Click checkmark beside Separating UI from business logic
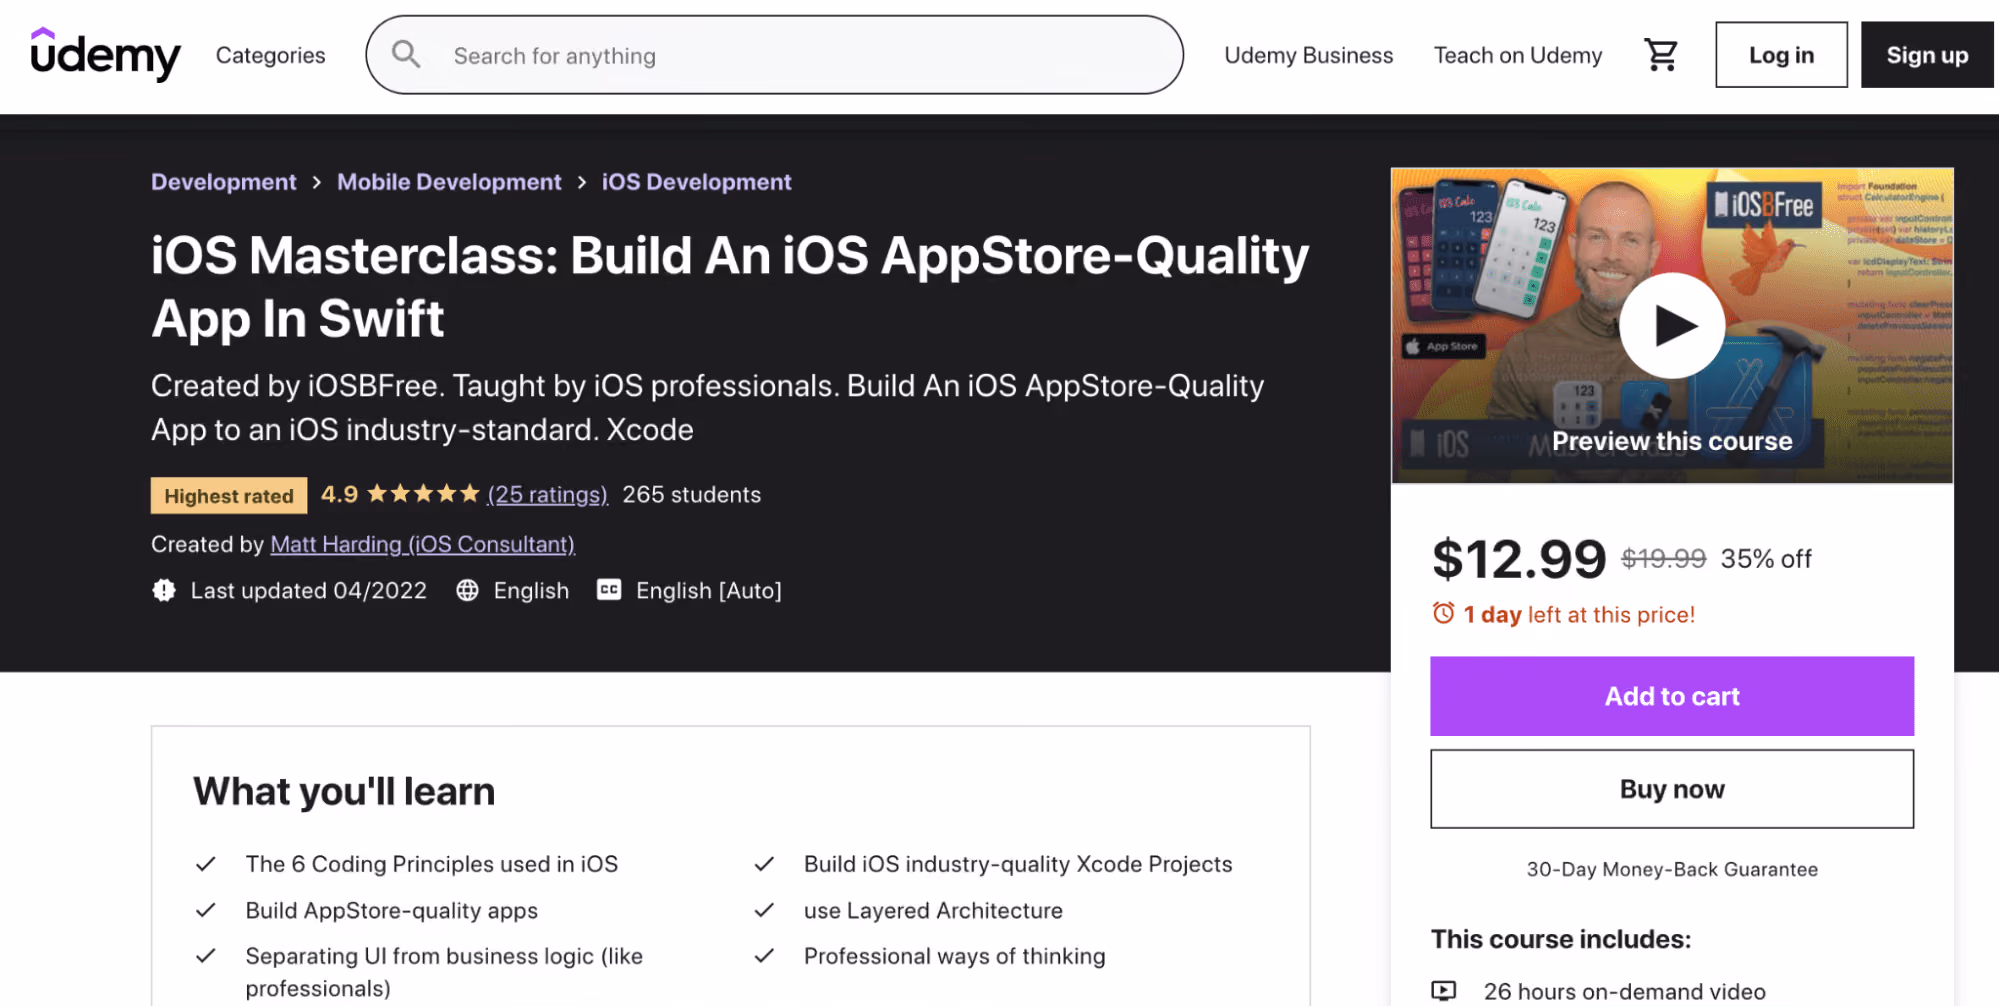Screen dimensions: 1999x1007 click(x=206, y=956)
